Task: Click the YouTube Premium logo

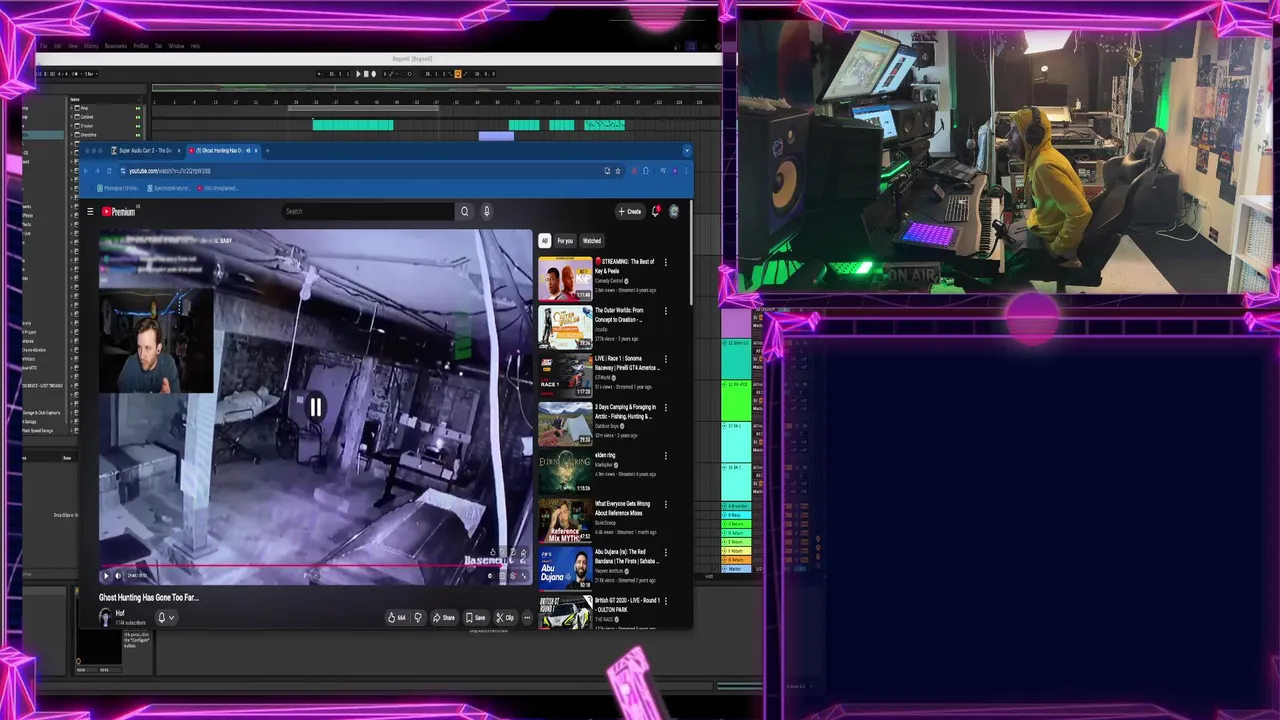Action: pos(118,211)
